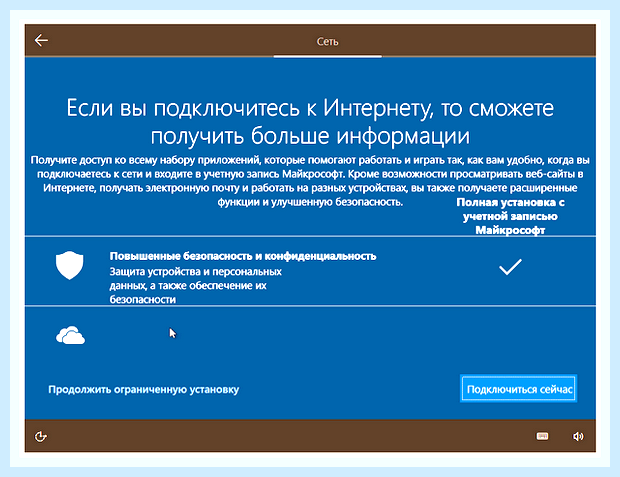Viewport: 620px width, 477px height.
Task: Click paragraph starting Получите доступ ко всему набору
Action: tap(310, 181)
